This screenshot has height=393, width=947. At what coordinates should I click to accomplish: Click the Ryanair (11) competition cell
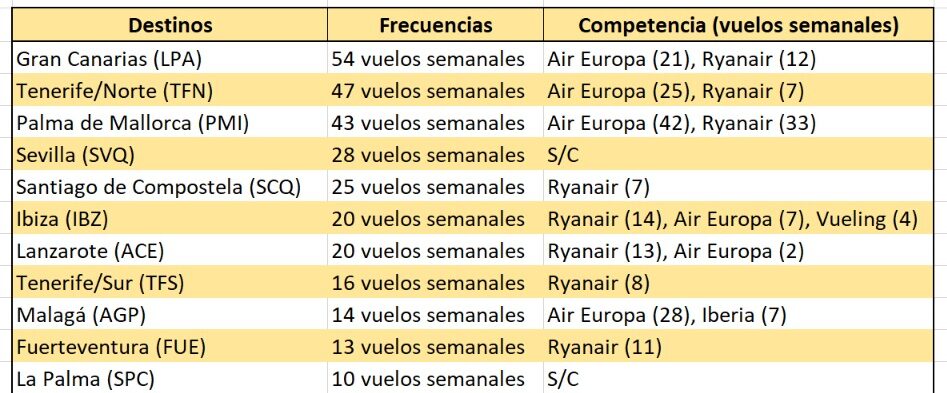click(x=738, y=347)
